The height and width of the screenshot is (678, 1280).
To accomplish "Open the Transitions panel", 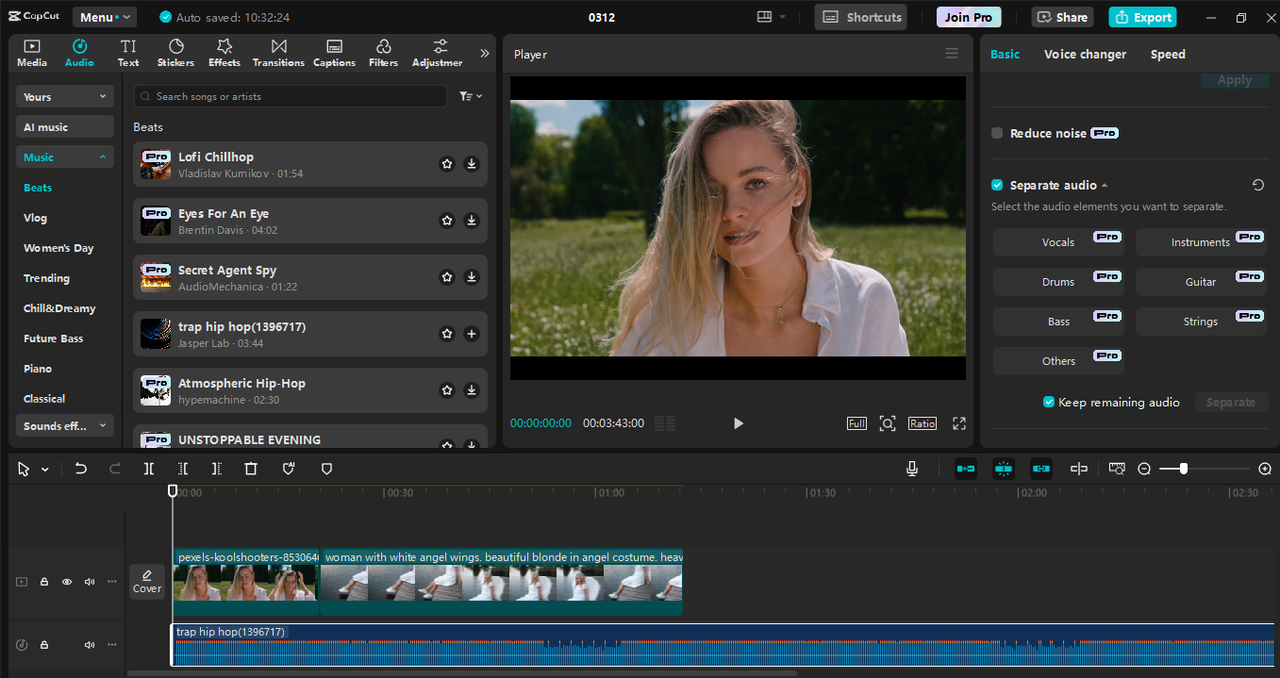I will [x=278, y=53].
